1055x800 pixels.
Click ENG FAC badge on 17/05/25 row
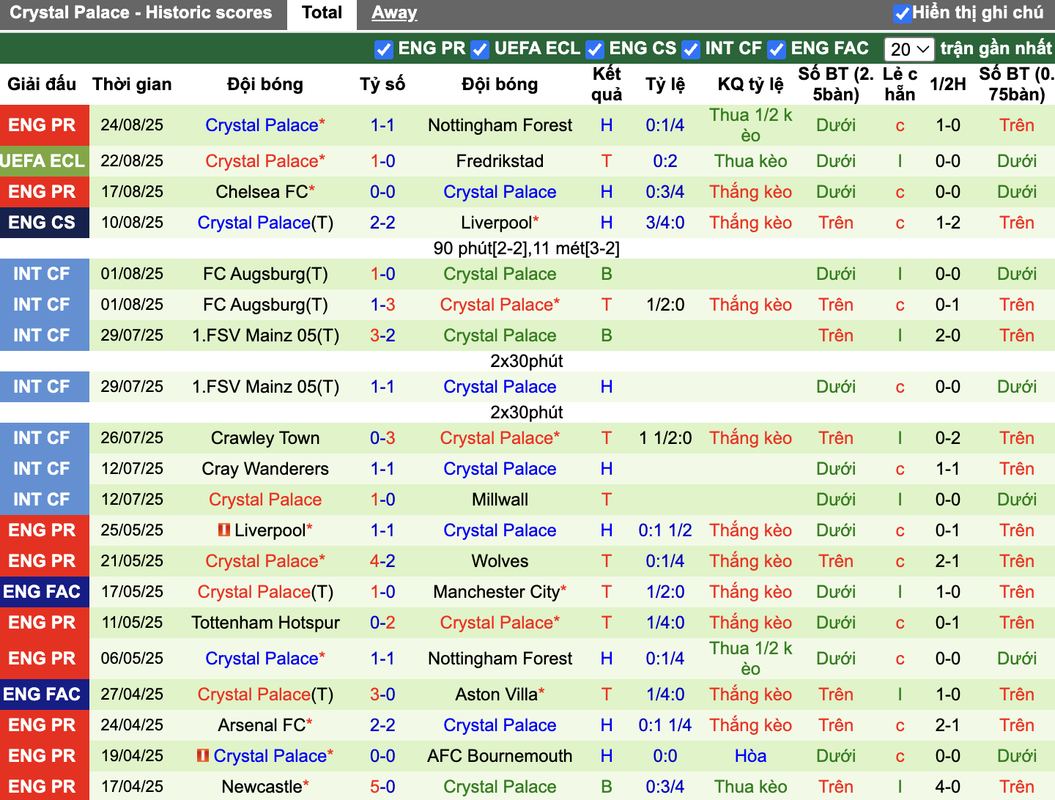tap(42, 592)
